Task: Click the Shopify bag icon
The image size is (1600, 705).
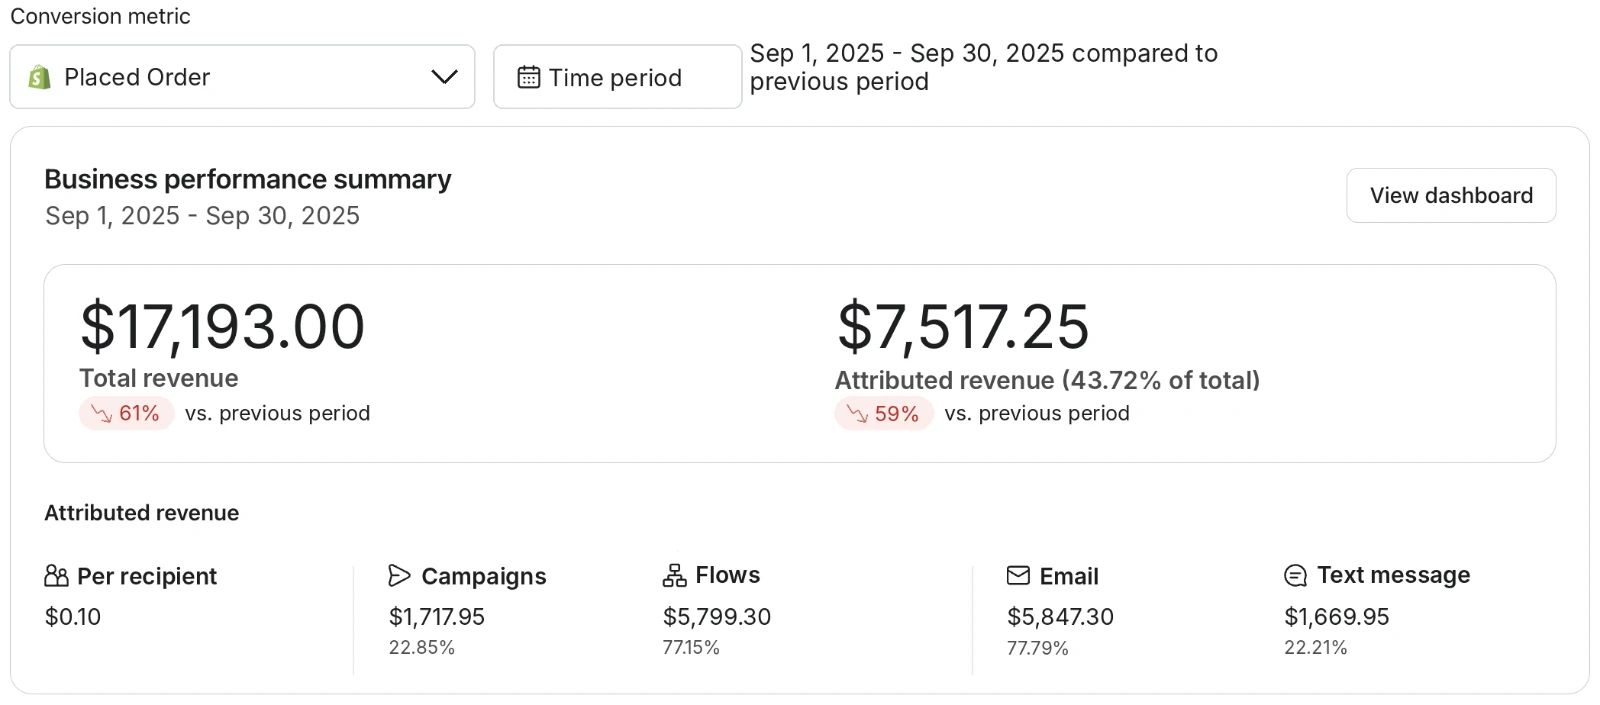Action: 40,77
